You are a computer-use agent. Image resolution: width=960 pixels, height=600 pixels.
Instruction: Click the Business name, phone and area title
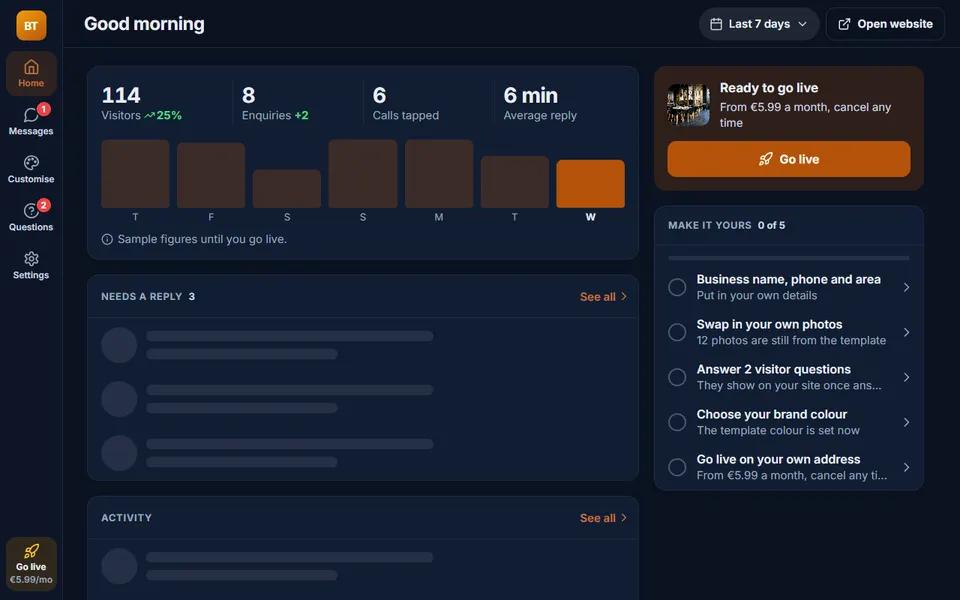tap(789, 279)
